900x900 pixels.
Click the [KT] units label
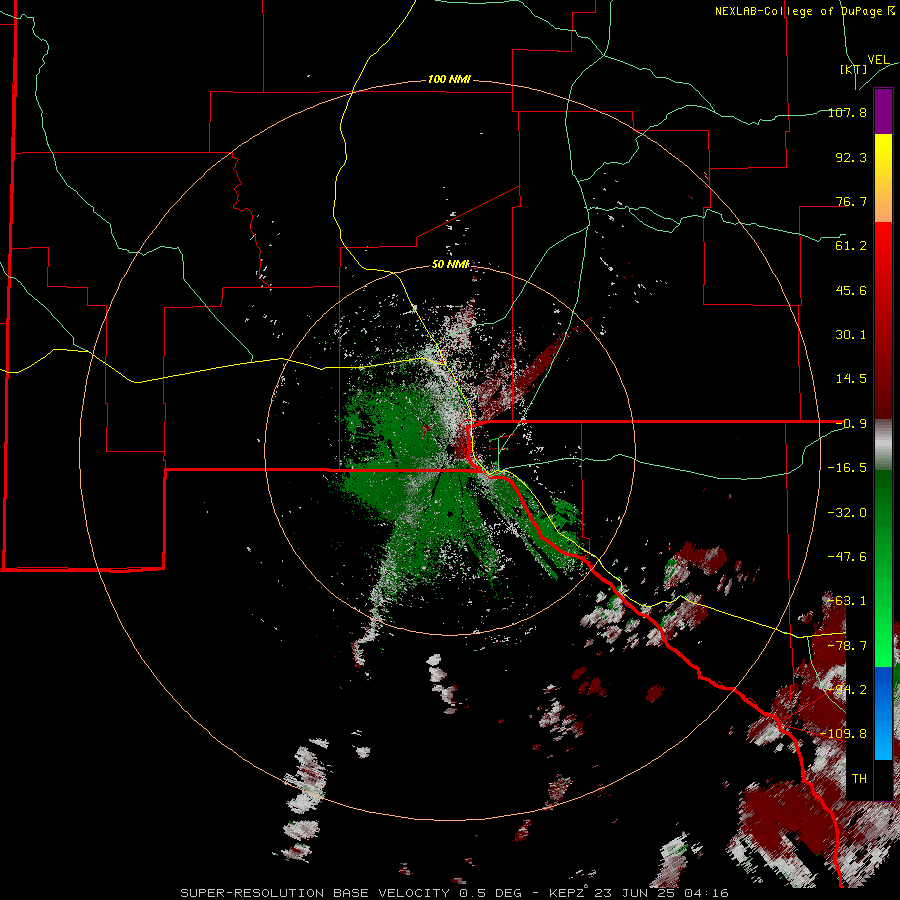coord(853,69)
